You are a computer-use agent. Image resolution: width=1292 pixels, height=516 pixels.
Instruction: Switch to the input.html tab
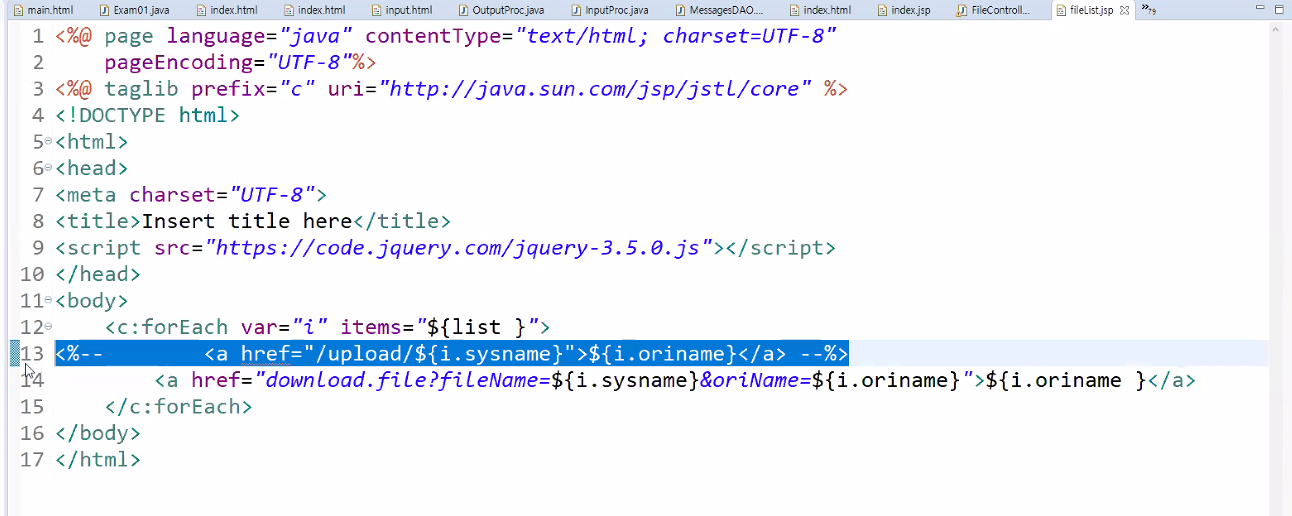[402, 10]
